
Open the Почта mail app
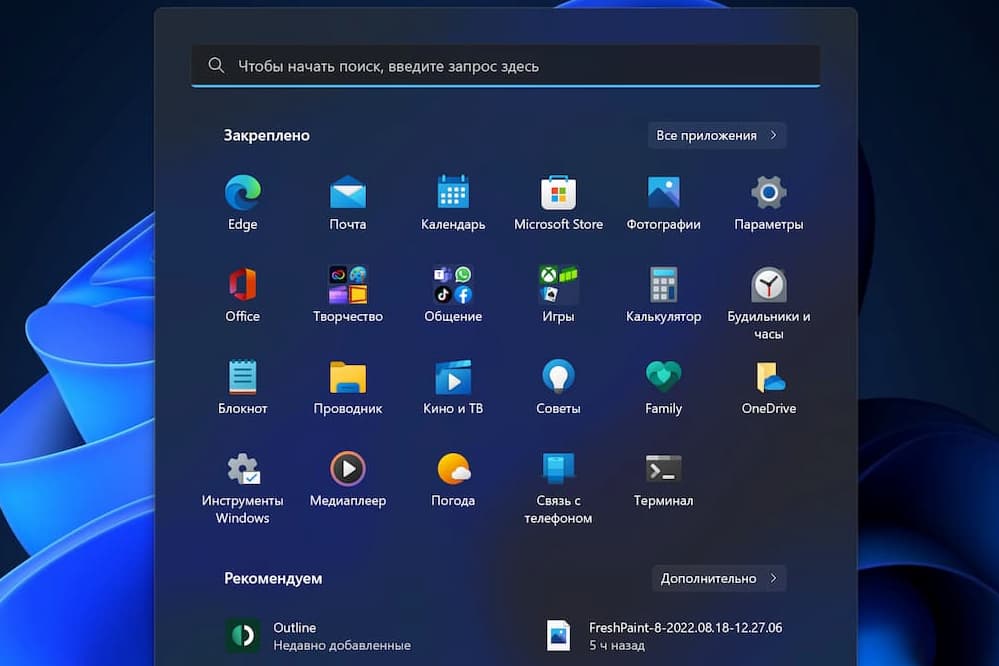click(348, 203)
